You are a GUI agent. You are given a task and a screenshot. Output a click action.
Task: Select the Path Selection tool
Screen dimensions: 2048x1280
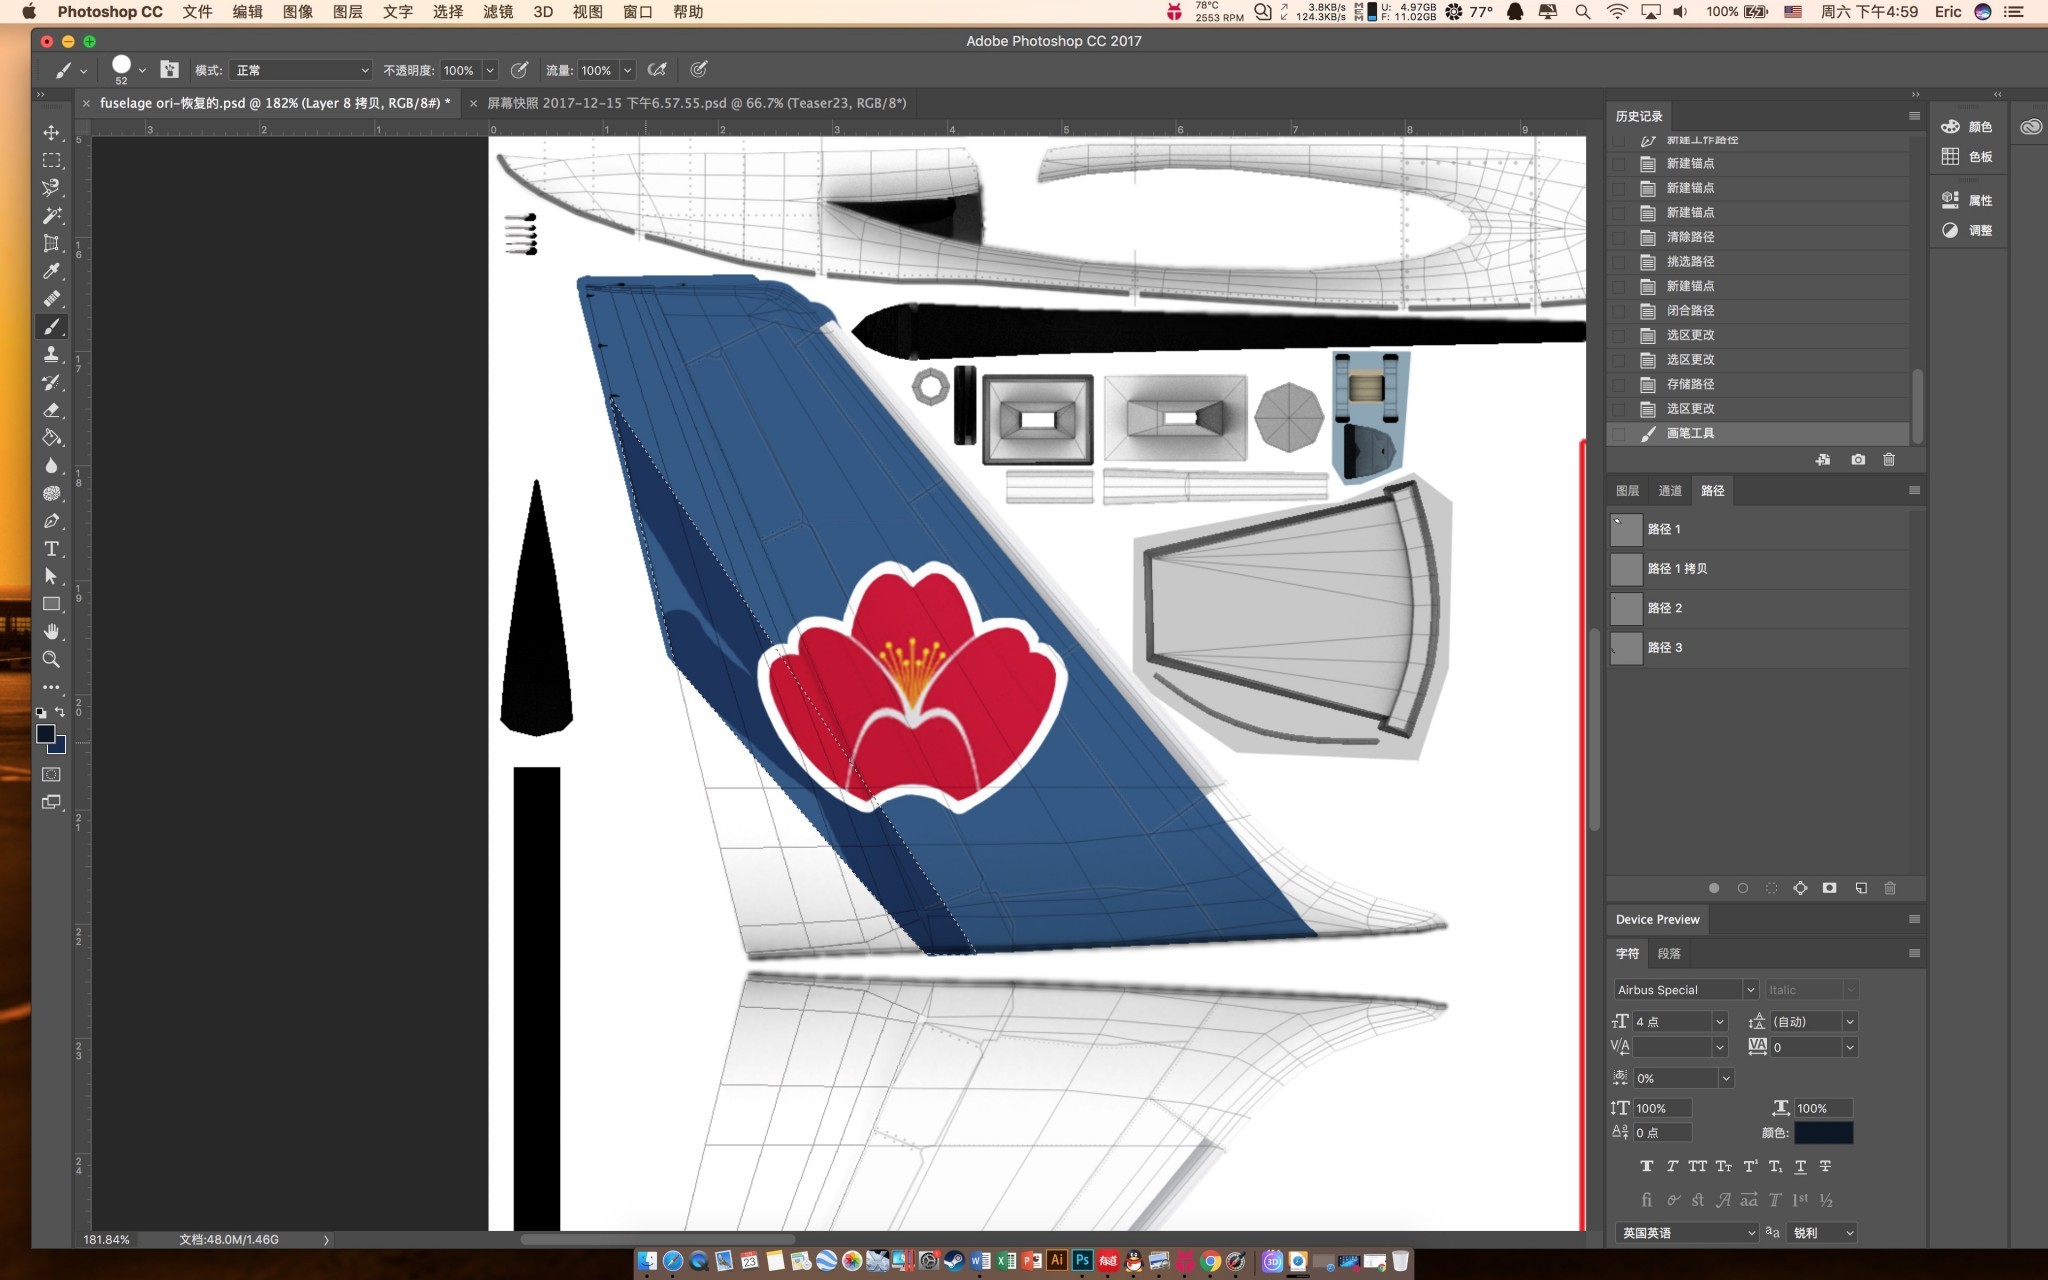click(51, 576)
